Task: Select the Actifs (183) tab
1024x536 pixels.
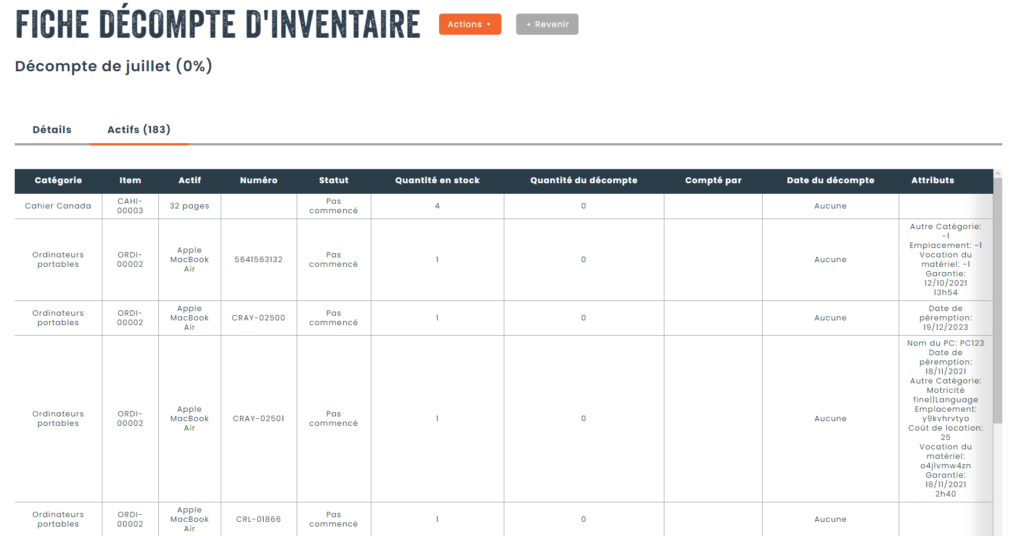Action: coord(139,130)
